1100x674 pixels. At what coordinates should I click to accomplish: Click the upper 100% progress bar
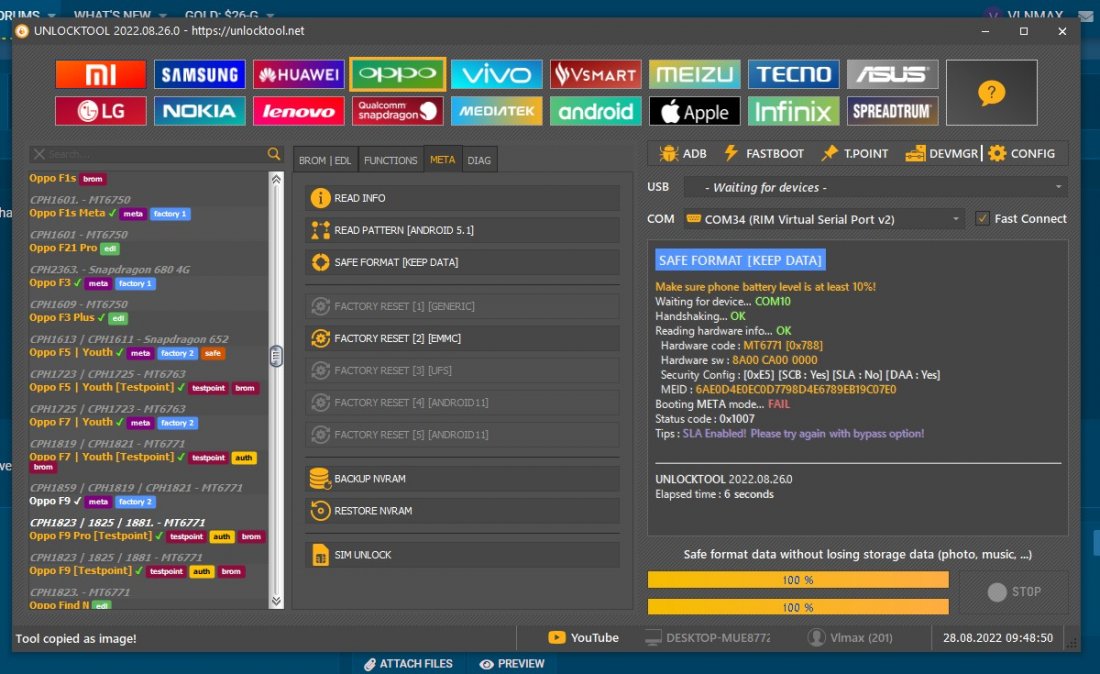(798, 580)
